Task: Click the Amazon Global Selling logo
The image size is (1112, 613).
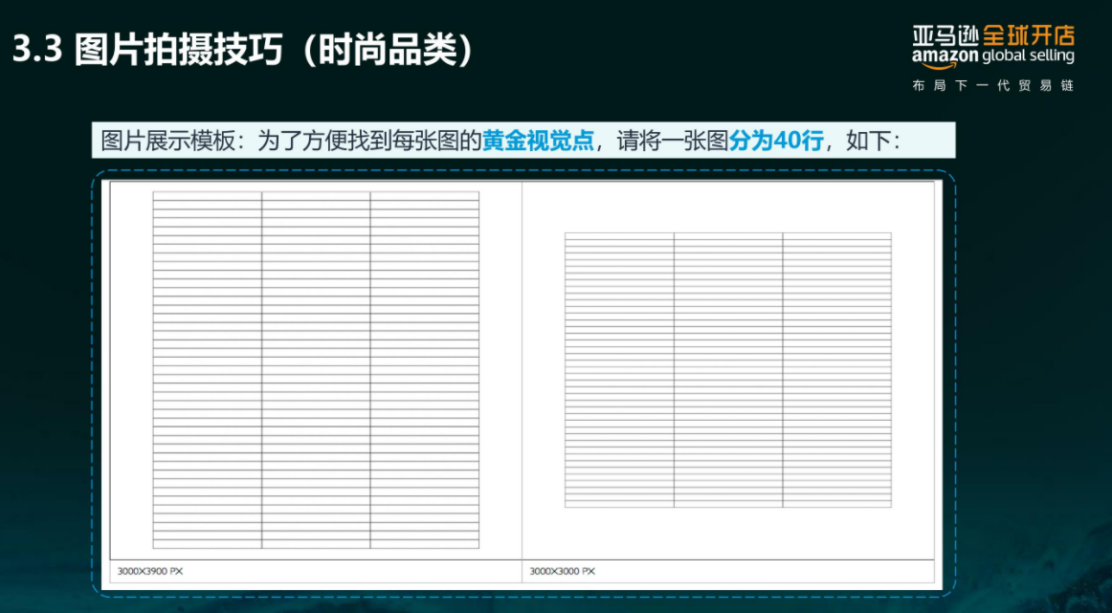Action: (x=993, y=46)
